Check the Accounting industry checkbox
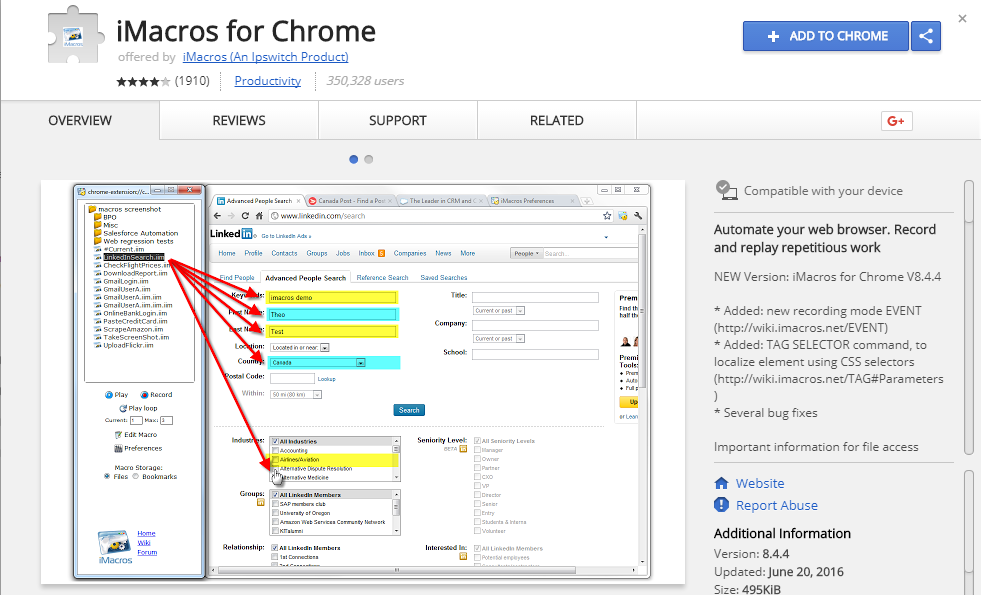This screenshot has height=595, width=981. 275,450
